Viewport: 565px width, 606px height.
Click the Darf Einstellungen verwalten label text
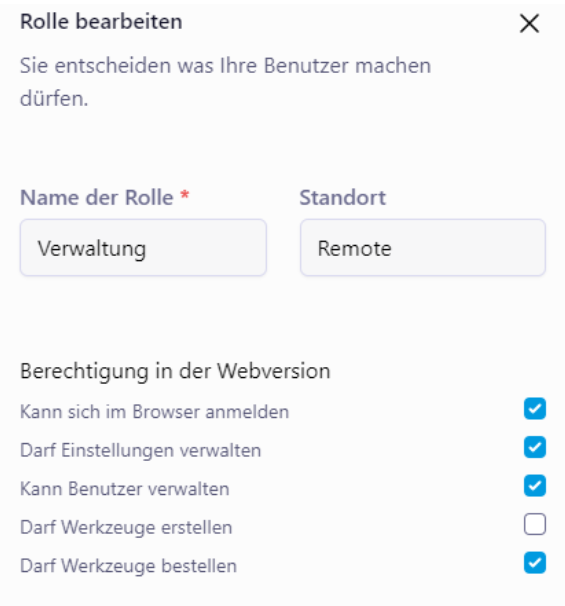[141, 450]
